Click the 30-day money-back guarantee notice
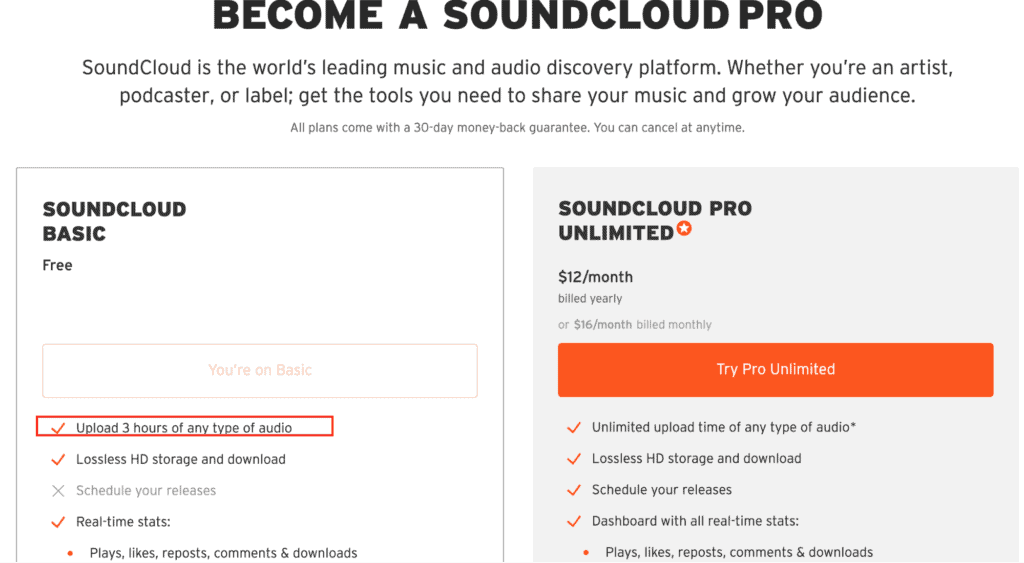Screen dimensions: 1024x563 [517, 127]
